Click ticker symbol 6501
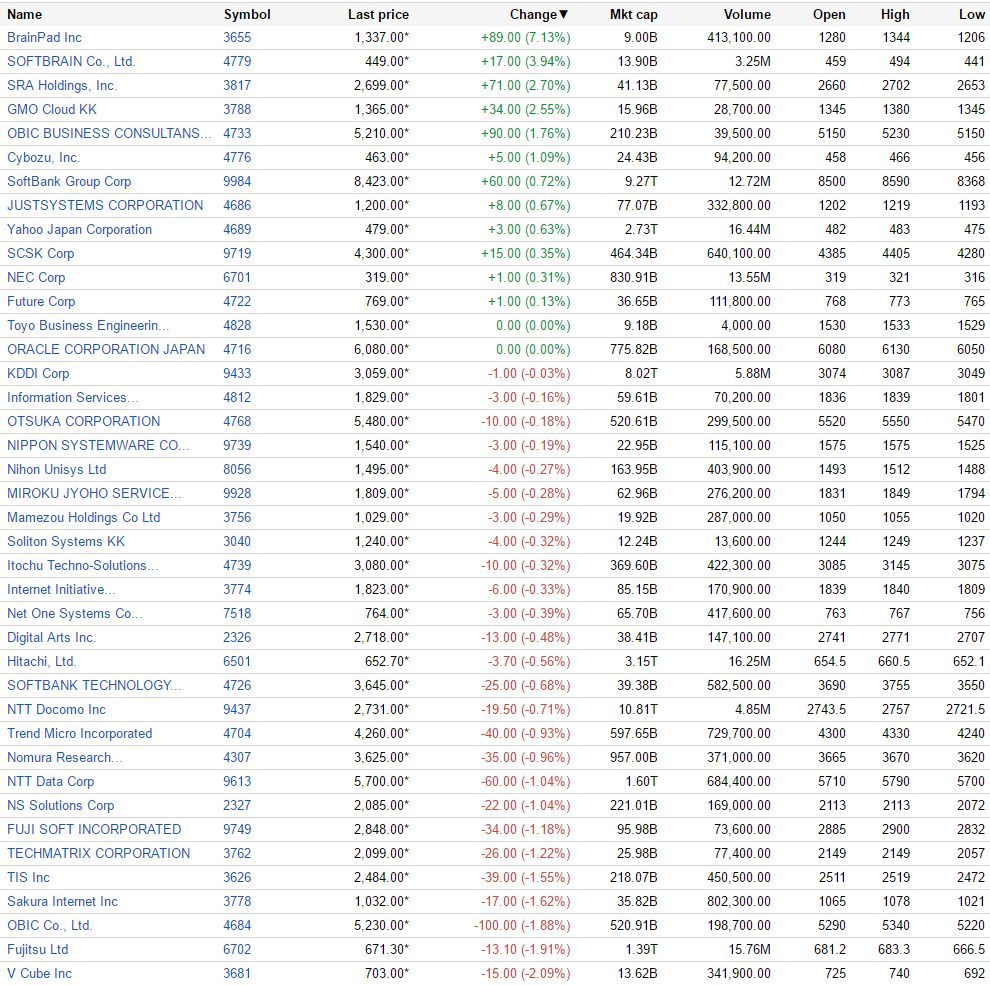Viewport: 990px width, 985px height. (237, 661)
